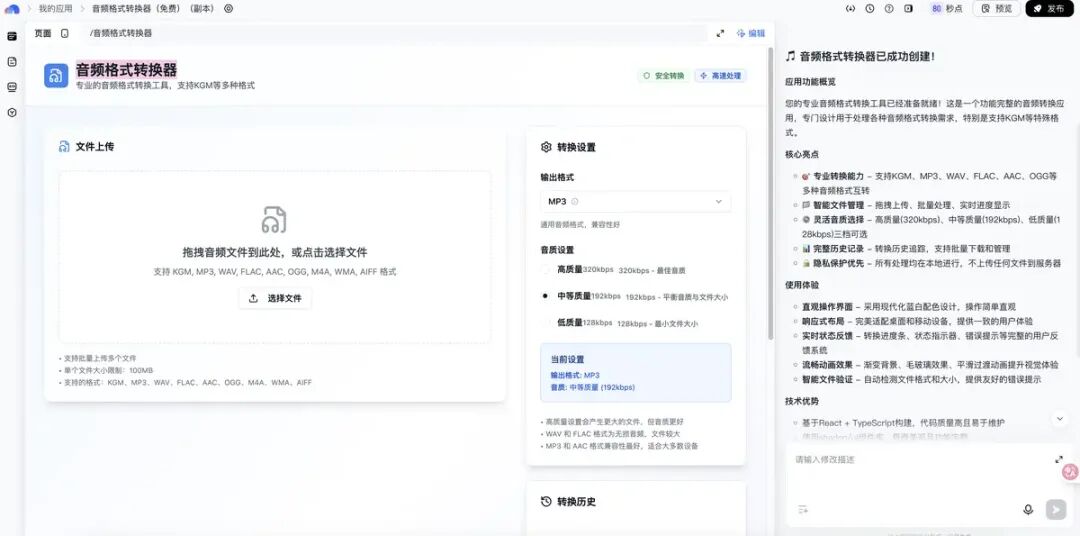Viewport: 1080px width, 536px height.
Task: Click the cloud logo in top-left corner
Action: [12, 9]
